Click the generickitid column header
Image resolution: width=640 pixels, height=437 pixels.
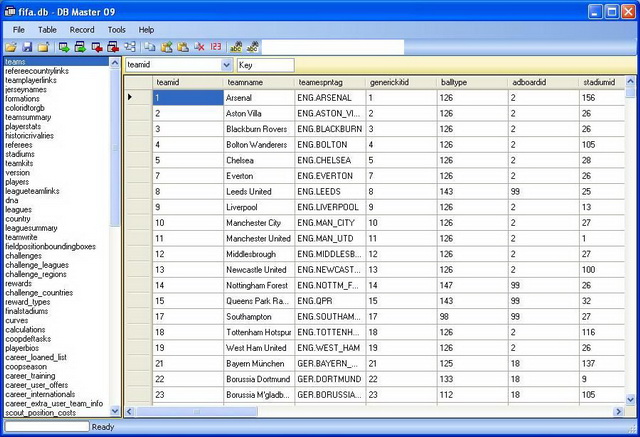click(401, 82)
